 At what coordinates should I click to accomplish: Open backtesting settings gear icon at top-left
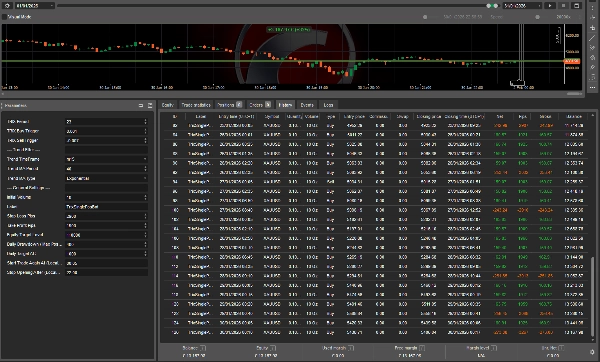(x=7, y=5)
